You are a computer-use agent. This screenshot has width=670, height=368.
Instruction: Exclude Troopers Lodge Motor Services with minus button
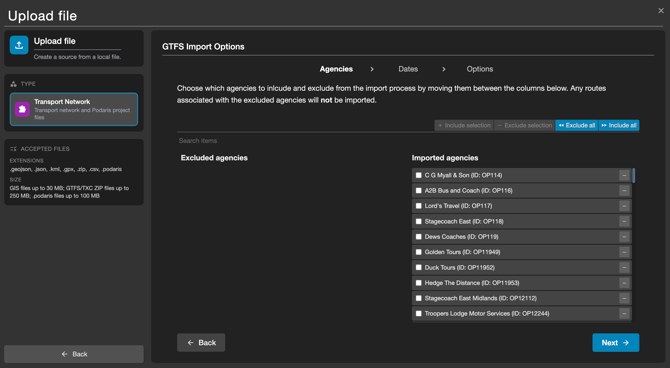(x=624, y=314)
